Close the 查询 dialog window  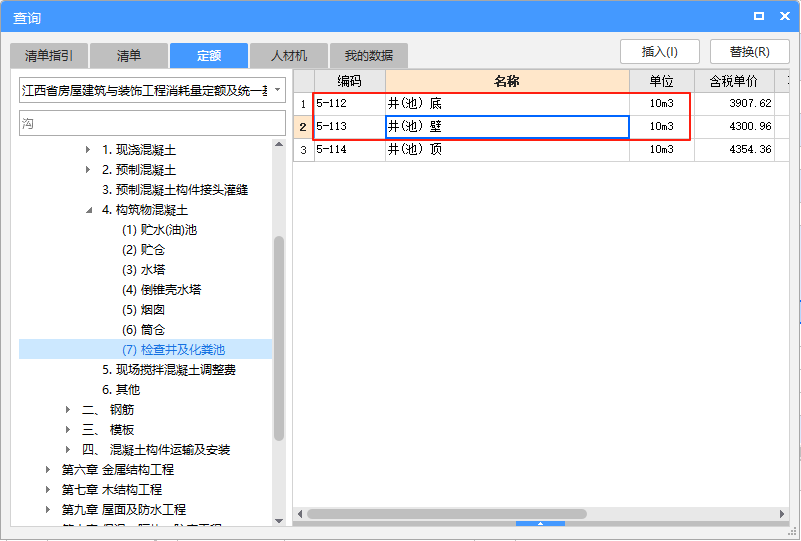[x=785, y=16]
